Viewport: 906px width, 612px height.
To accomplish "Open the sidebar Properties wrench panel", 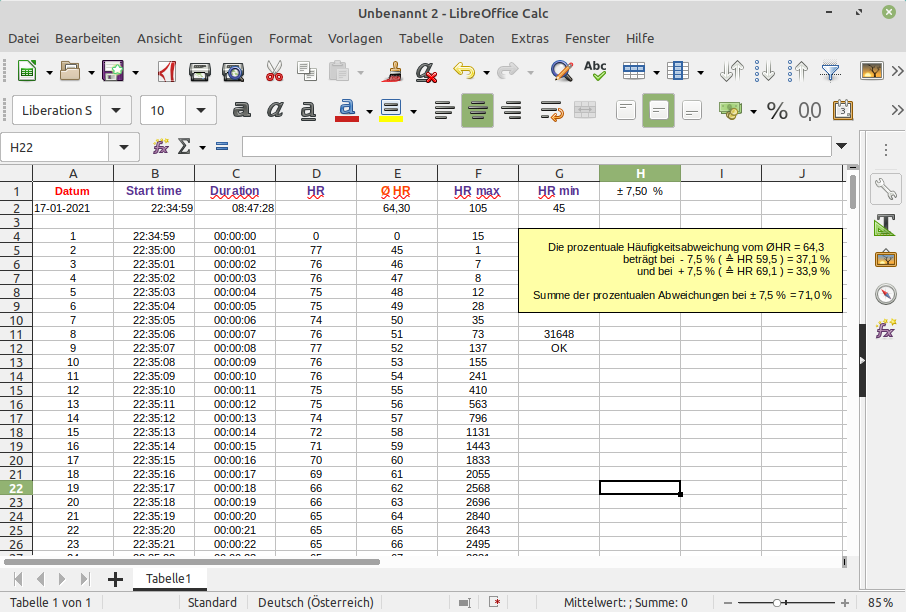I will tap(885, 188).
